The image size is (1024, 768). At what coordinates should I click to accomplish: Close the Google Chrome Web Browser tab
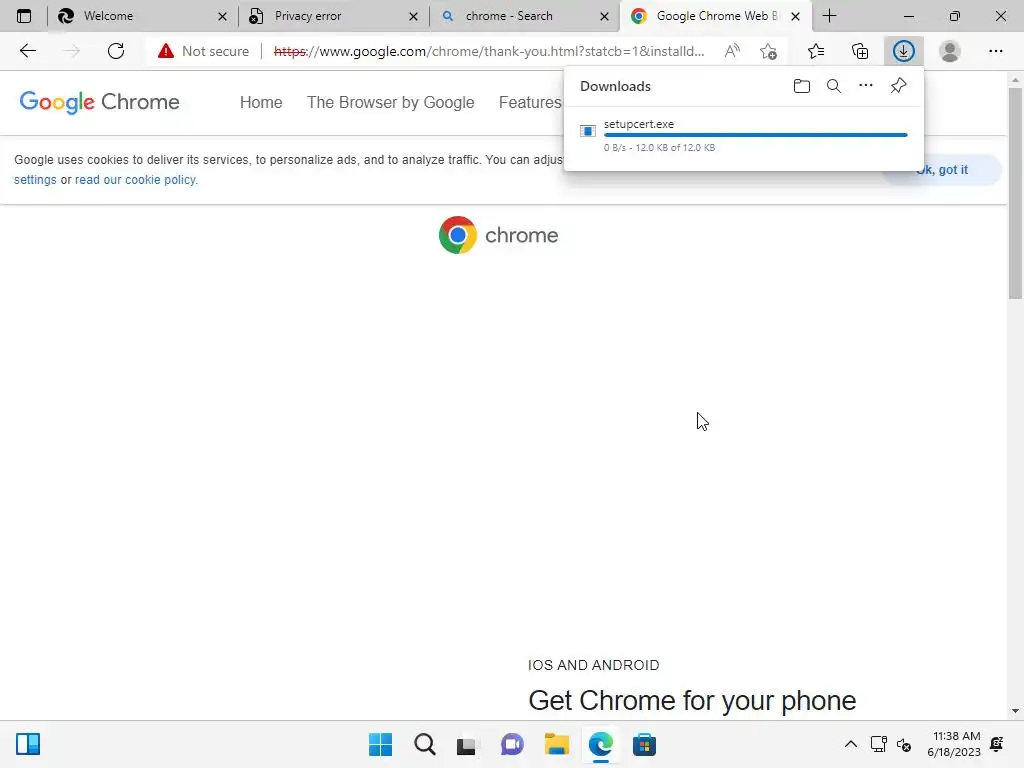795,16
